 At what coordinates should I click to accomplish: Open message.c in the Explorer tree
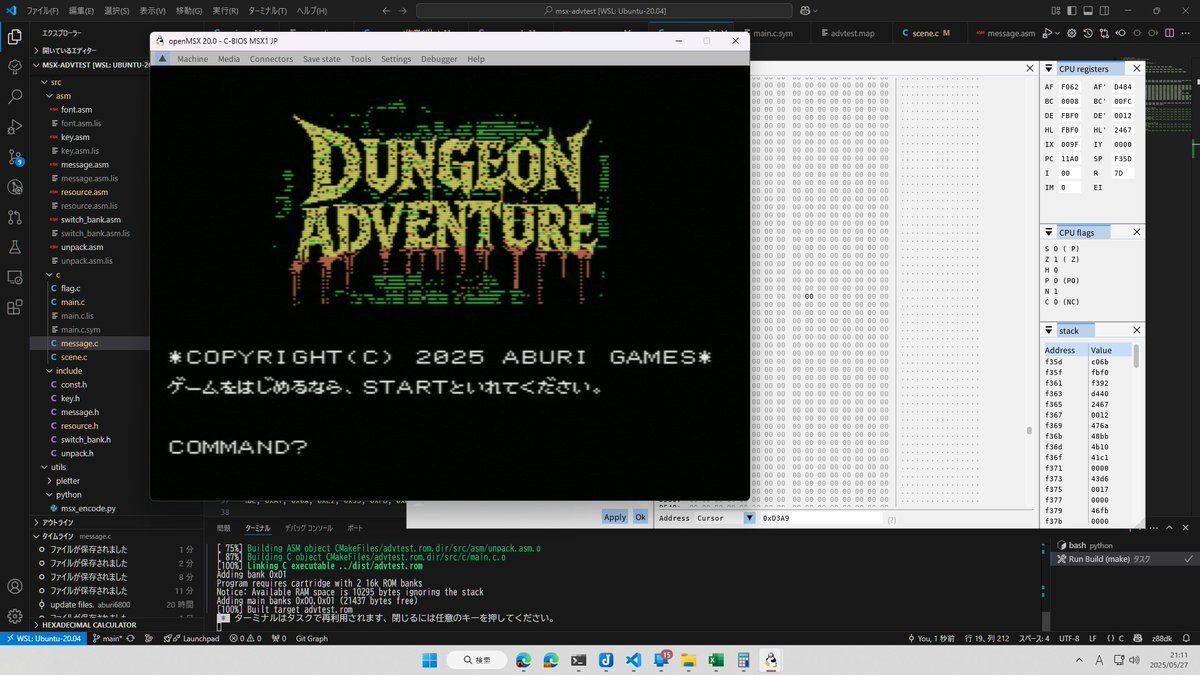[80, 343]
